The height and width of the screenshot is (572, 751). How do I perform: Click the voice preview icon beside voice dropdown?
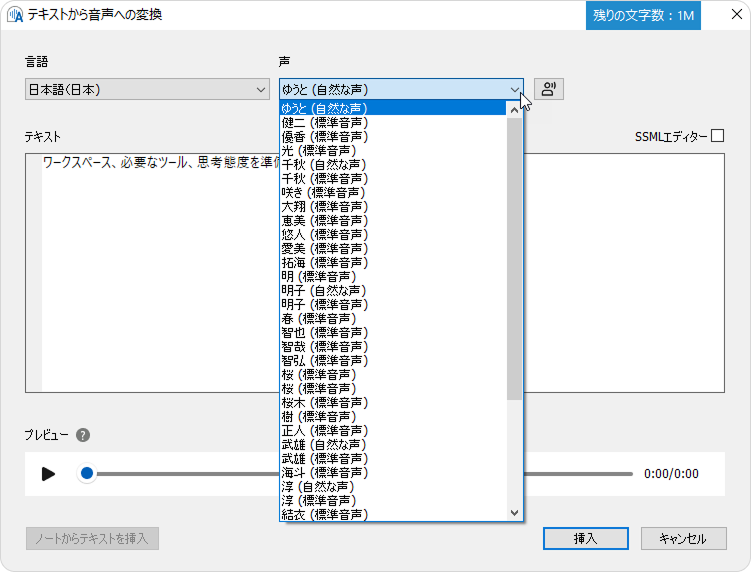[549, 89]
